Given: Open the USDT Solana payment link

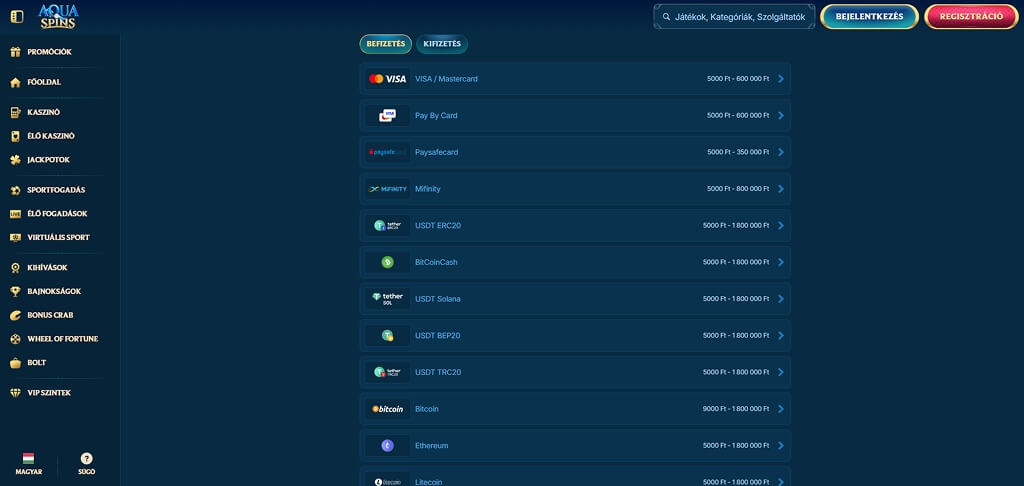Looking at the screenshot, I should (x=438, y=299).
